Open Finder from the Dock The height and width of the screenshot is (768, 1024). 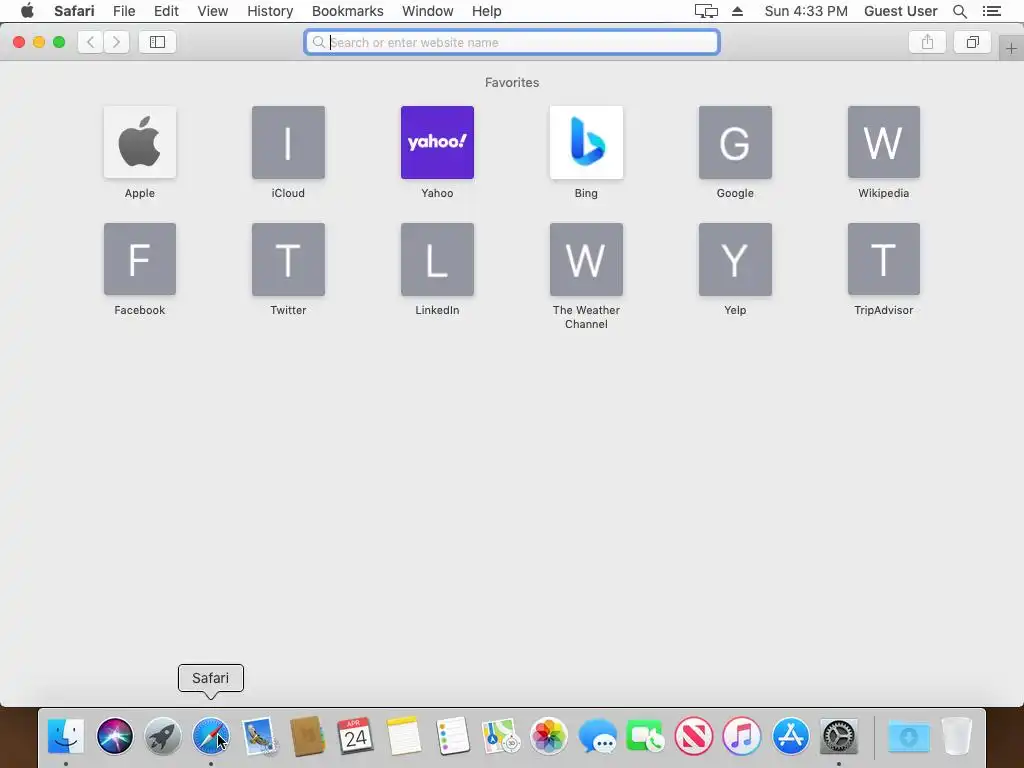pyautogui.click(x=66, y=736)
